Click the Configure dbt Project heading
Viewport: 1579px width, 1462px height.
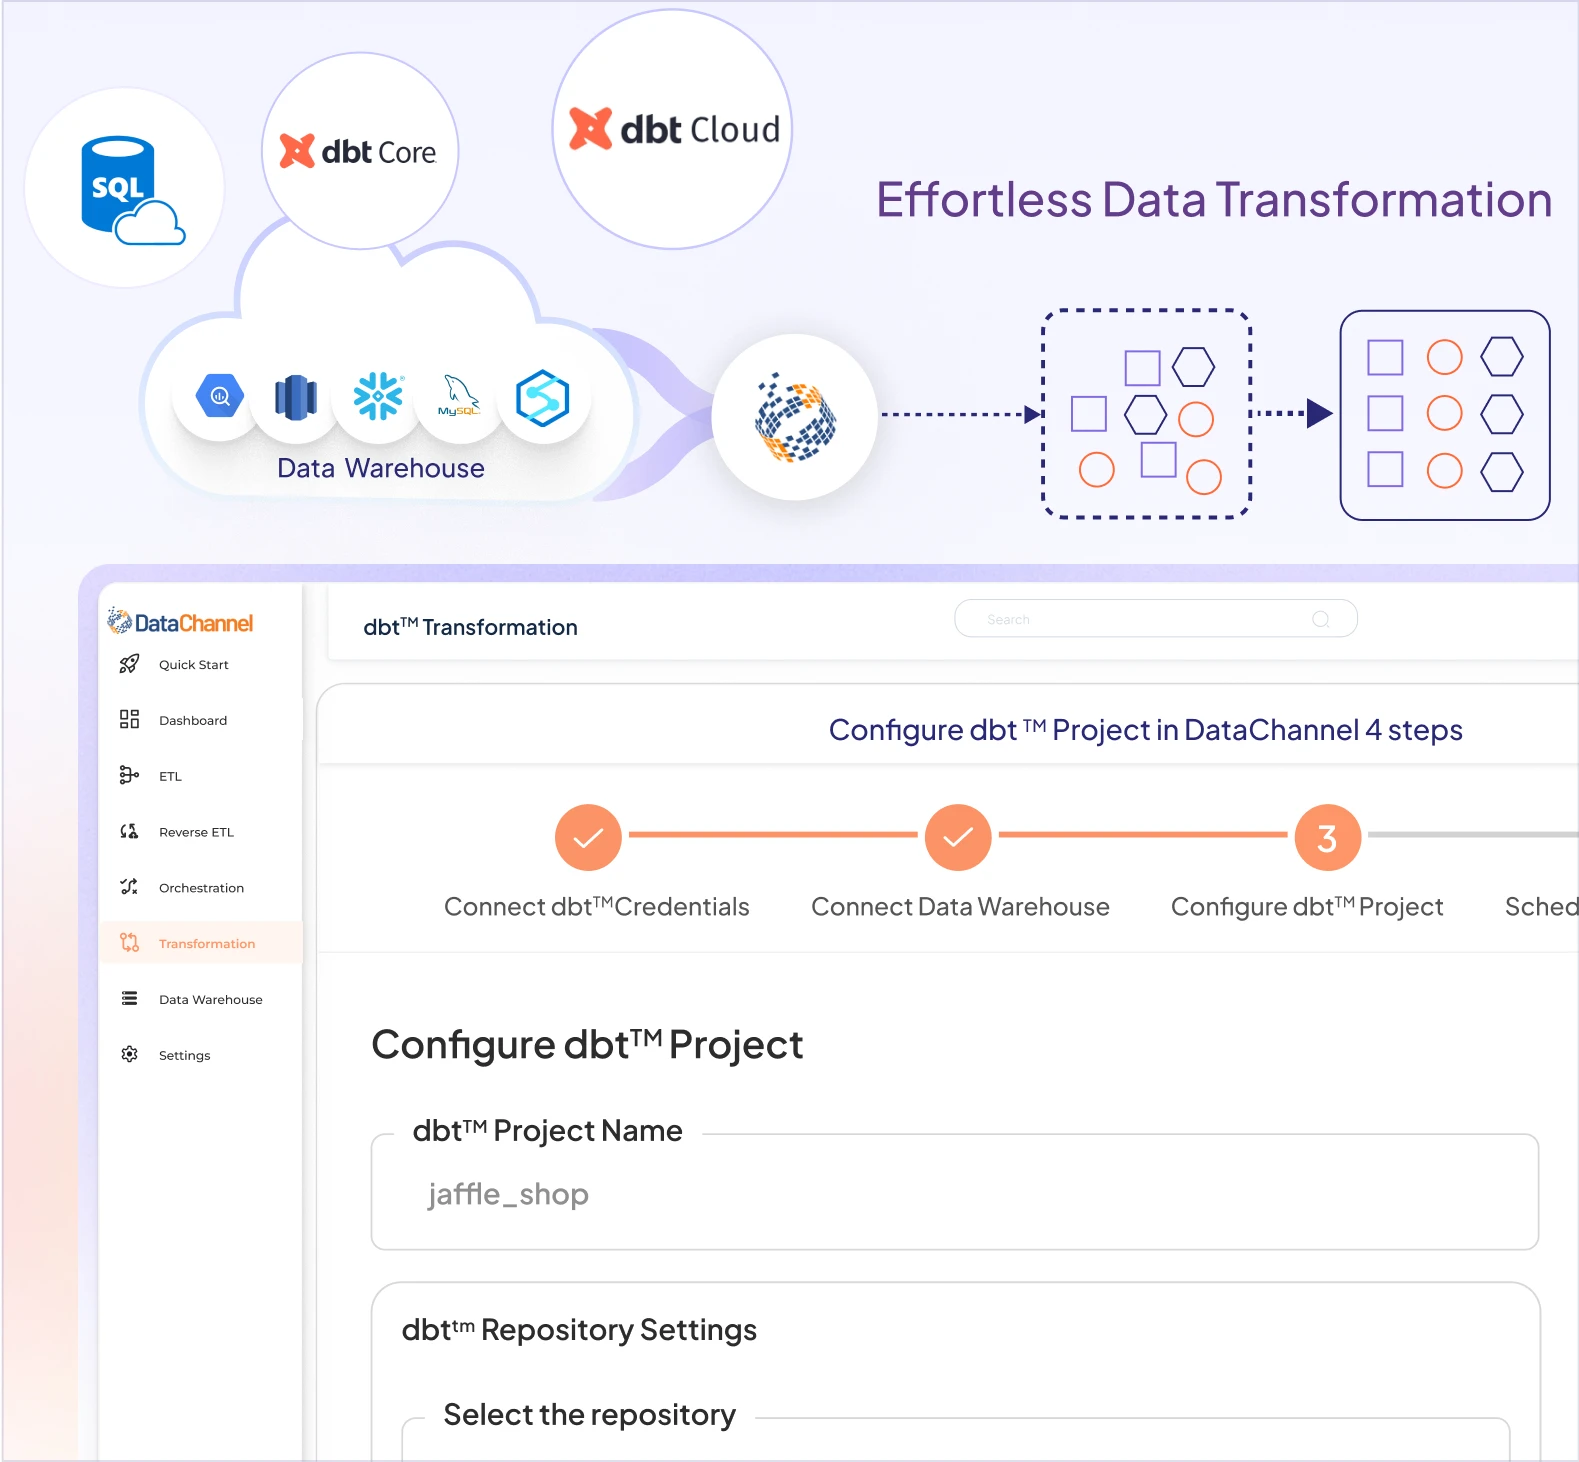coord(587,1045)
